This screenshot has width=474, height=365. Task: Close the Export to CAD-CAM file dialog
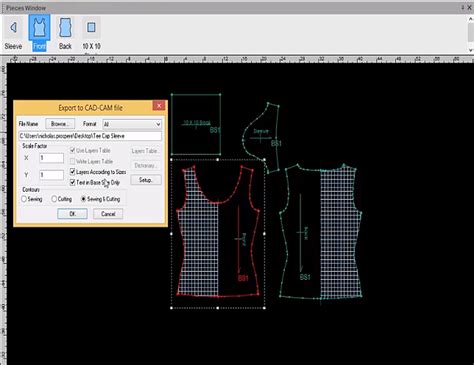click(159, 106)
